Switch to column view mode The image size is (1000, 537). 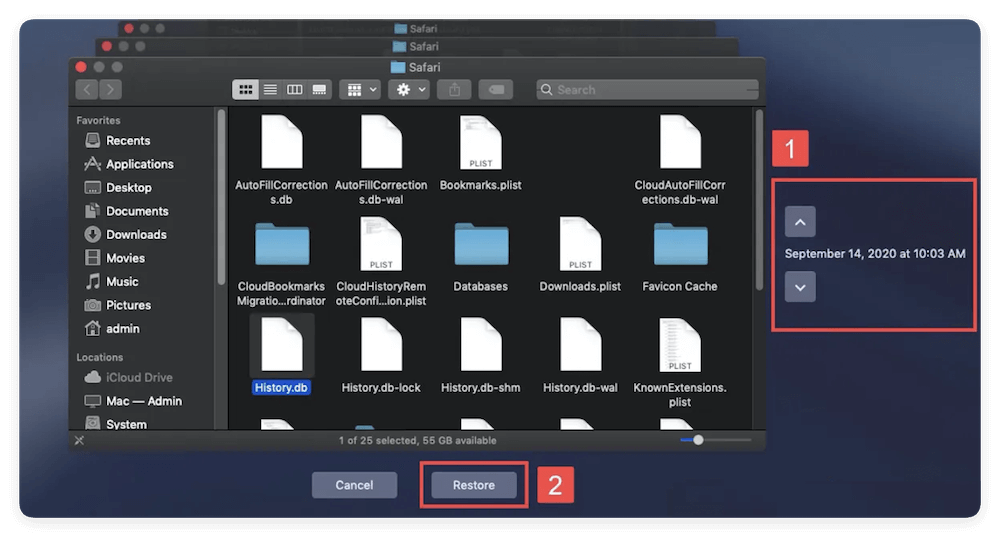click(x=295, y=90)
